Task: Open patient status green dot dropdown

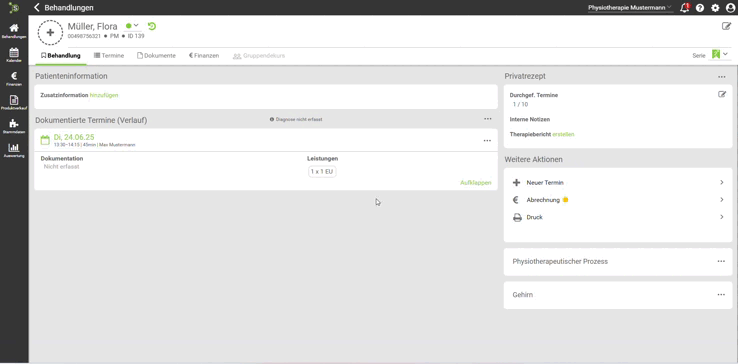Action: click(132, 26)
